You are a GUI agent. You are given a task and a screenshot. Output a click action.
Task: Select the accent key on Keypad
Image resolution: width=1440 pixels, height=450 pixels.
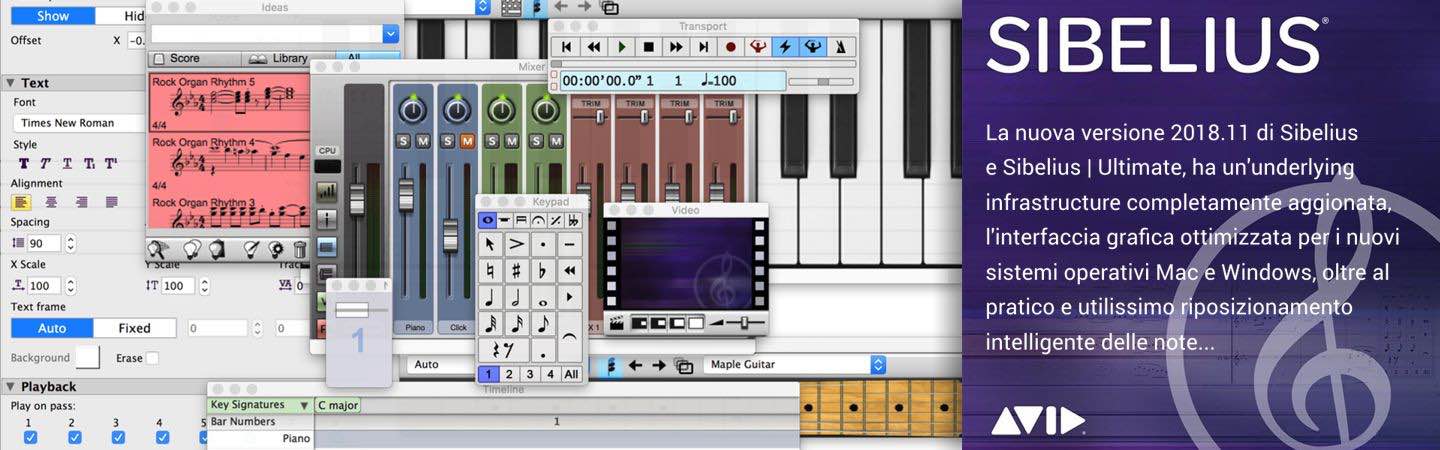517,244
